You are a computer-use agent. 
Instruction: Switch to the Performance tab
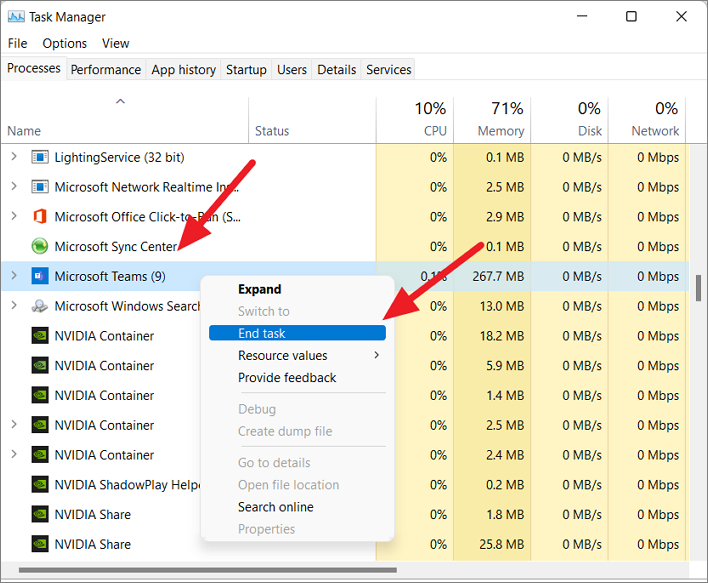[106, 70]
